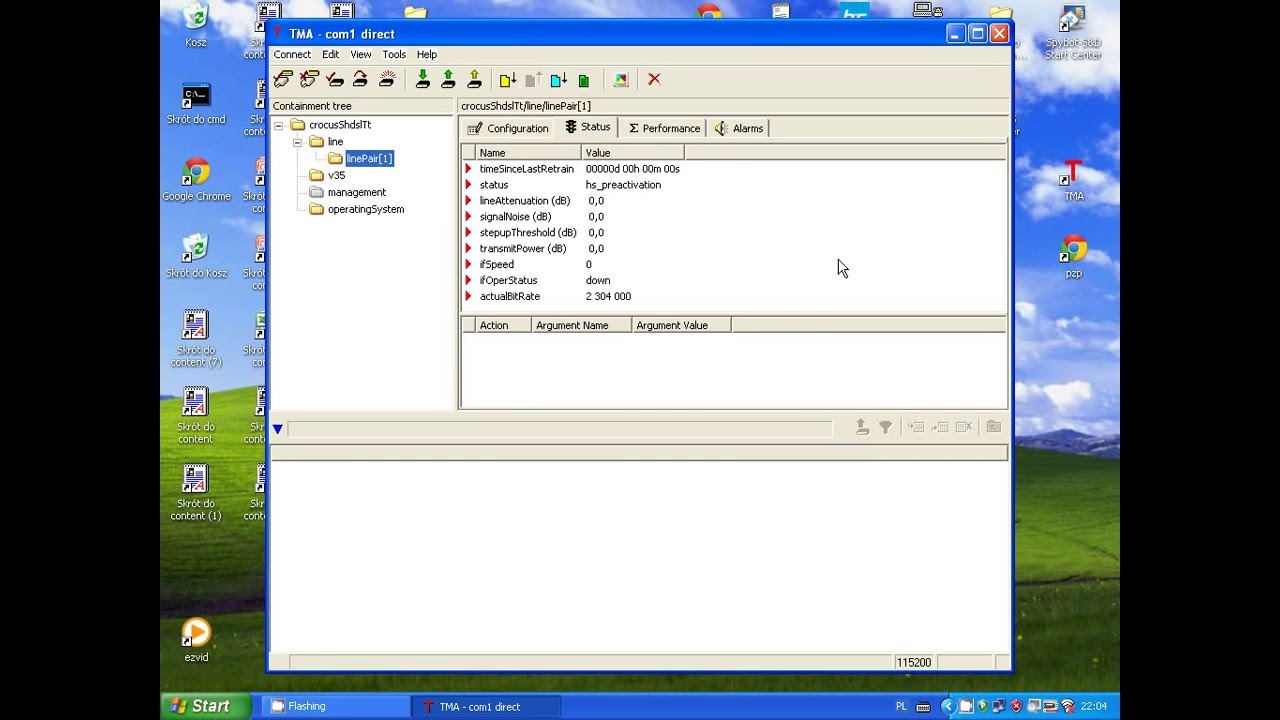
Task: Select the TMA desktop shortcut icon
Action: point(1073,179)
